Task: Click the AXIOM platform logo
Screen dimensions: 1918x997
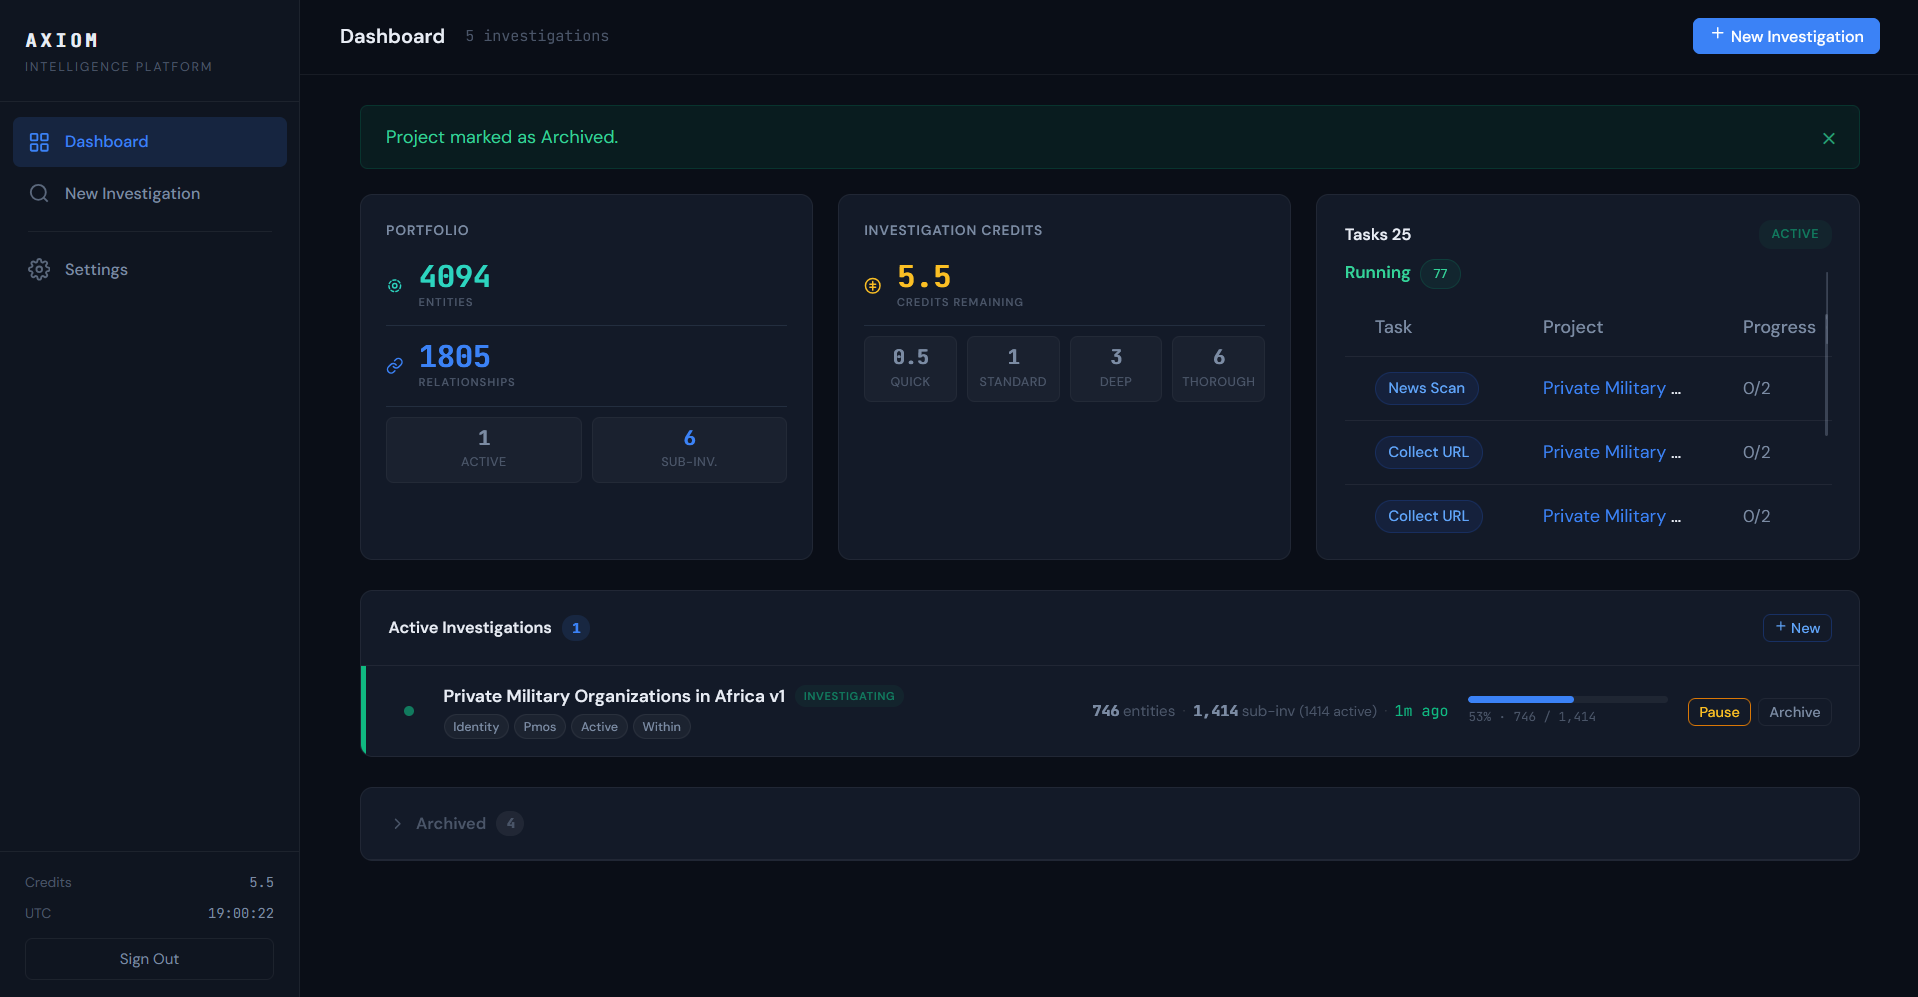Action: 62,40
